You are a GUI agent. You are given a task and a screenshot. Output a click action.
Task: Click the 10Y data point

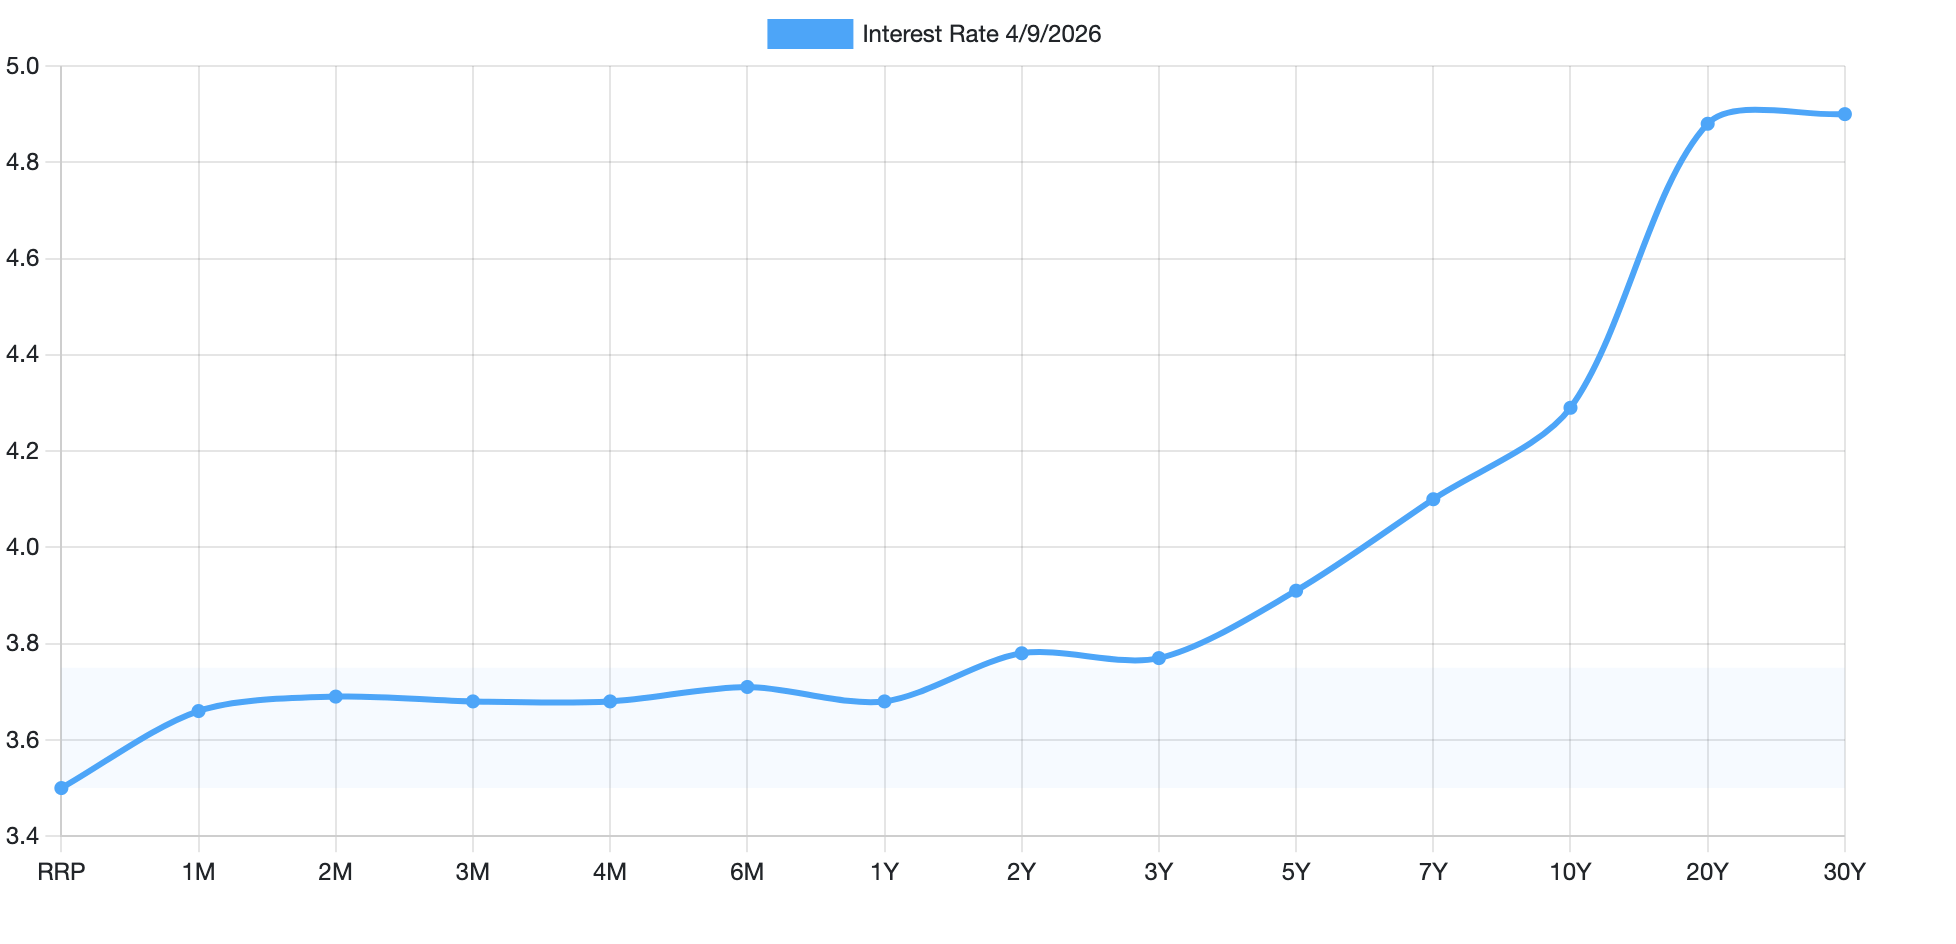(x=1570, y=407)
